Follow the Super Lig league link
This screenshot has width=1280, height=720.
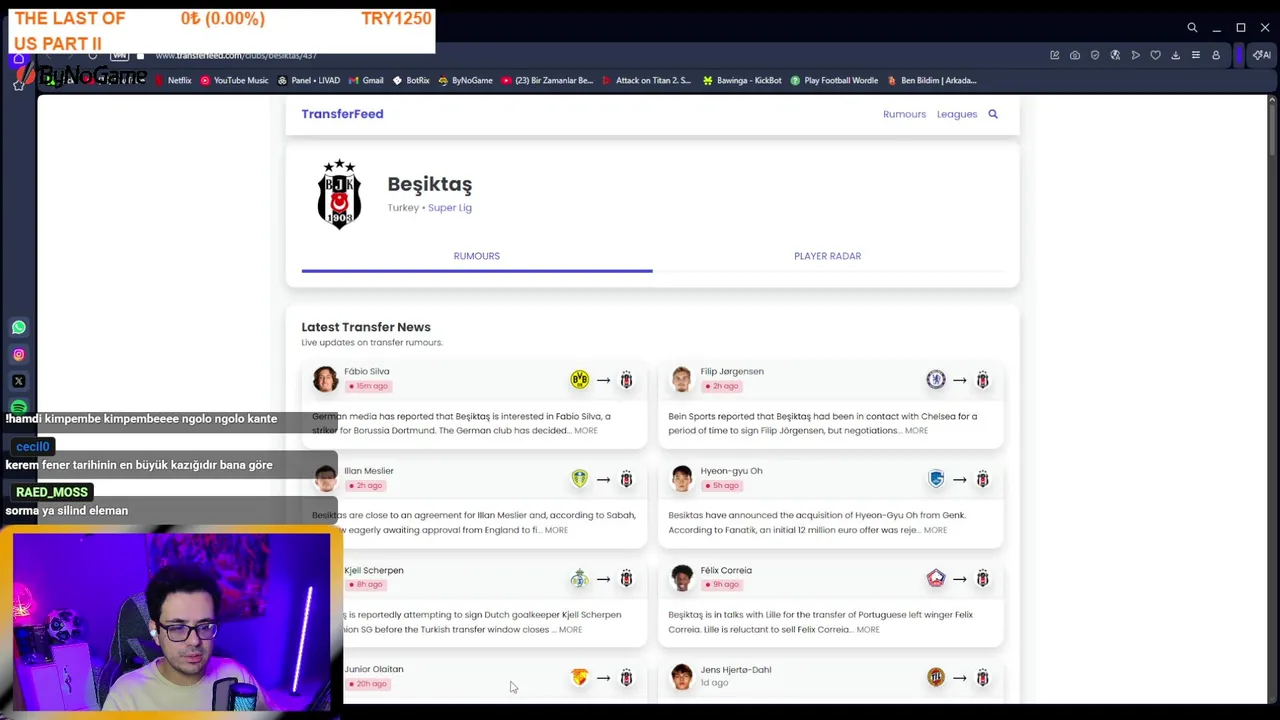[450, 208]
